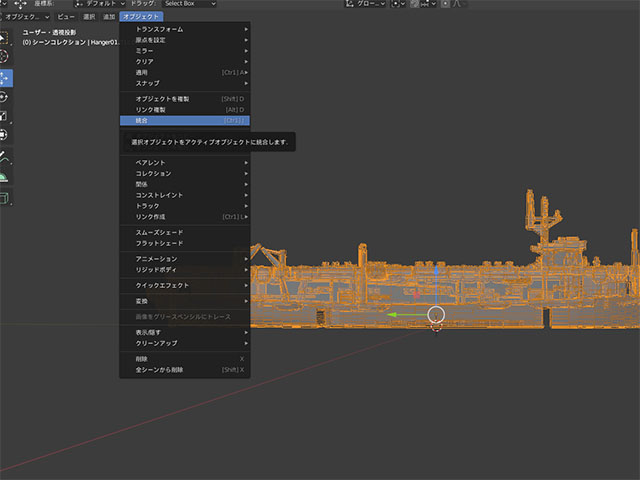Expand the クリーンアップ submenu
Image resolution: width=640 pixels, height=480 pixels.
tap(184, 343)
